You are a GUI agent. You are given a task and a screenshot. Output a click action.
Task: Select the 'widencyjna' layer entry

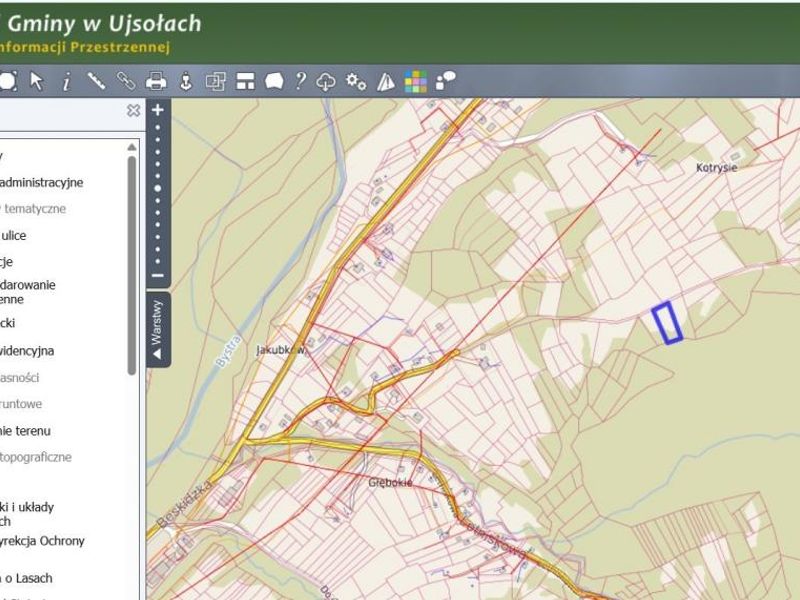point(27,351)
